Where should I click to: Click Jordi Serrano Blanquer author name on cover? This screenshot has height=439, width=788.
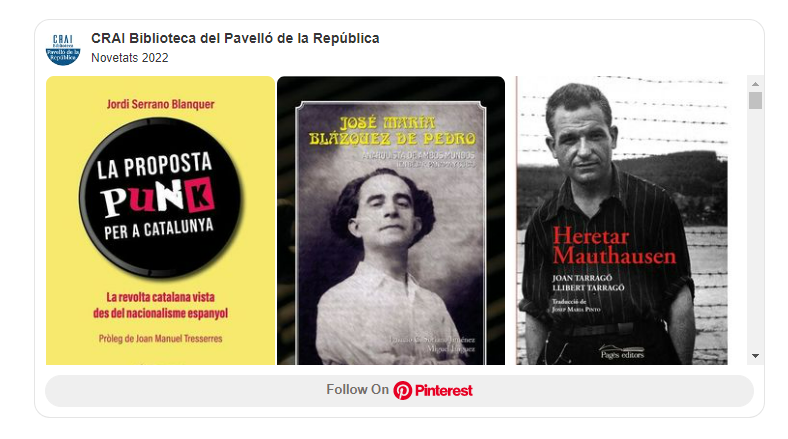tap(160, 104)
